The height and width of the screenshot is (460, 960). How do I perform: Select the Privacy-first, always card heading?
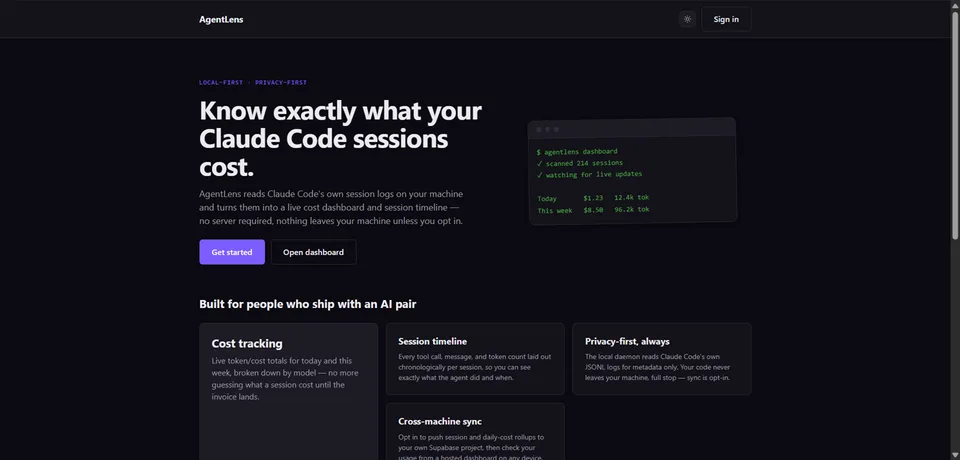pos(627,341)
